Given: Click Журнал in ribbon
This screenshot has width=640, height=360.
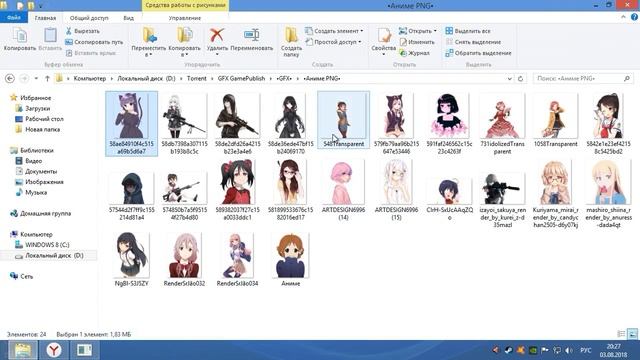Looking at the screenshot, I should tap(414, 53).
